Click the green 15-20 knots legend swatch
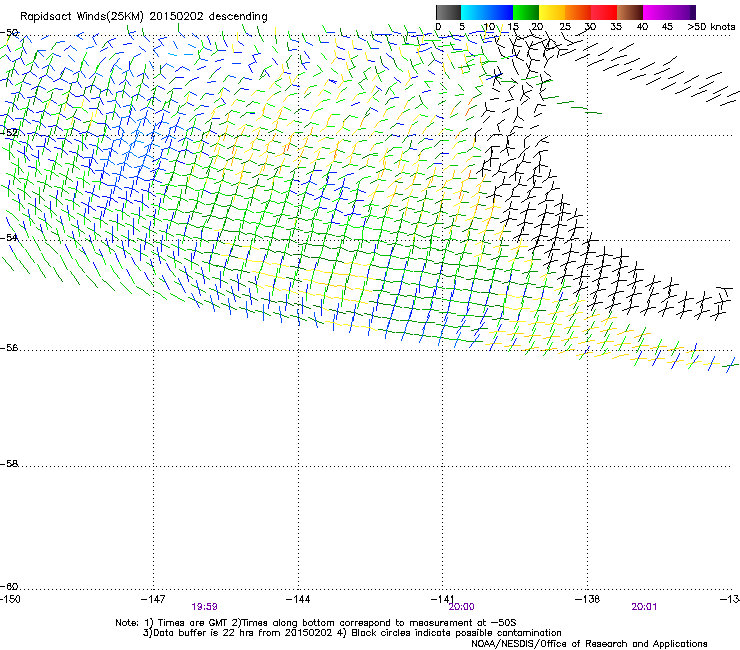The height and width of the screenshot is (650, 740). (526, 12)
